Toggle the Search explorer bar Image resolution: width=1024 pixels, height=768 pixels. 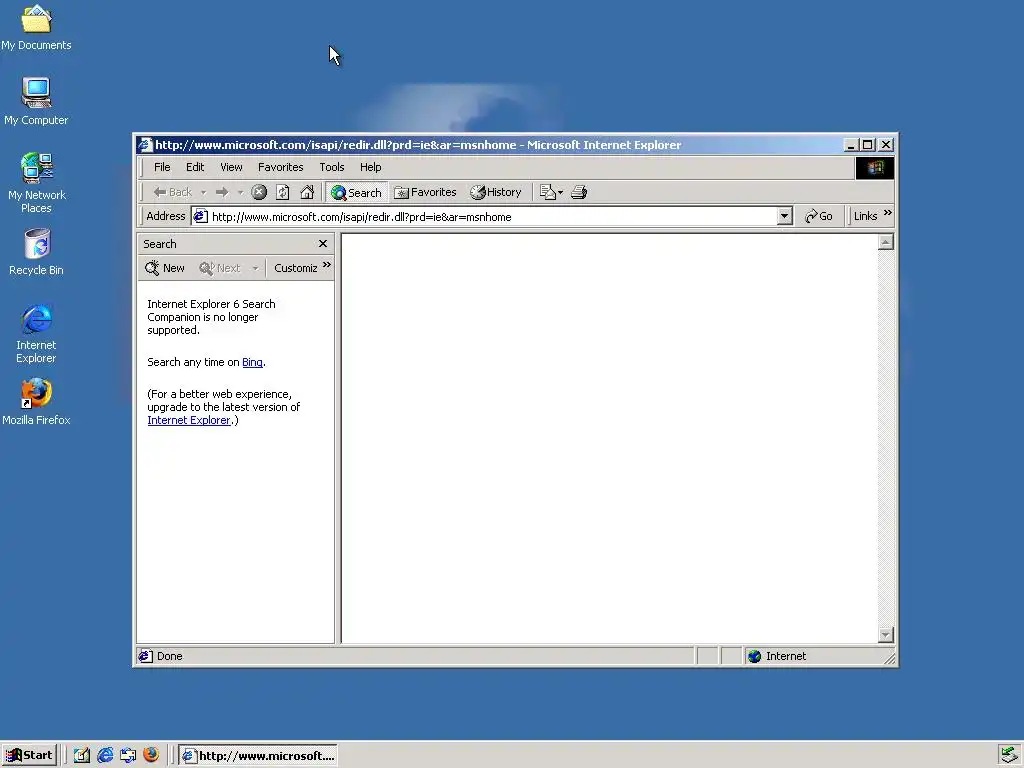tap(357, 192)
